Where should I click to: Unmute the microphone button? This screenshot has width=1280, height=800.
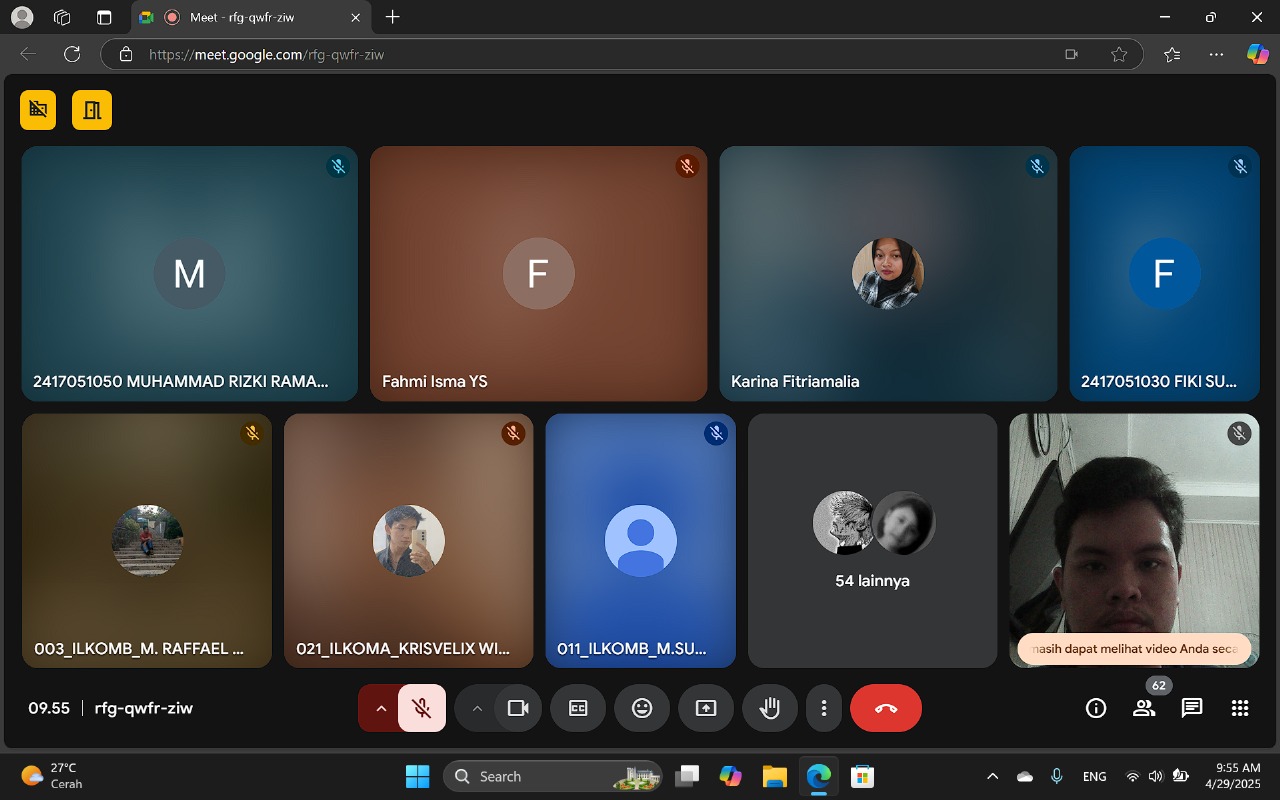pyautogui.click(x=422, y=708)
